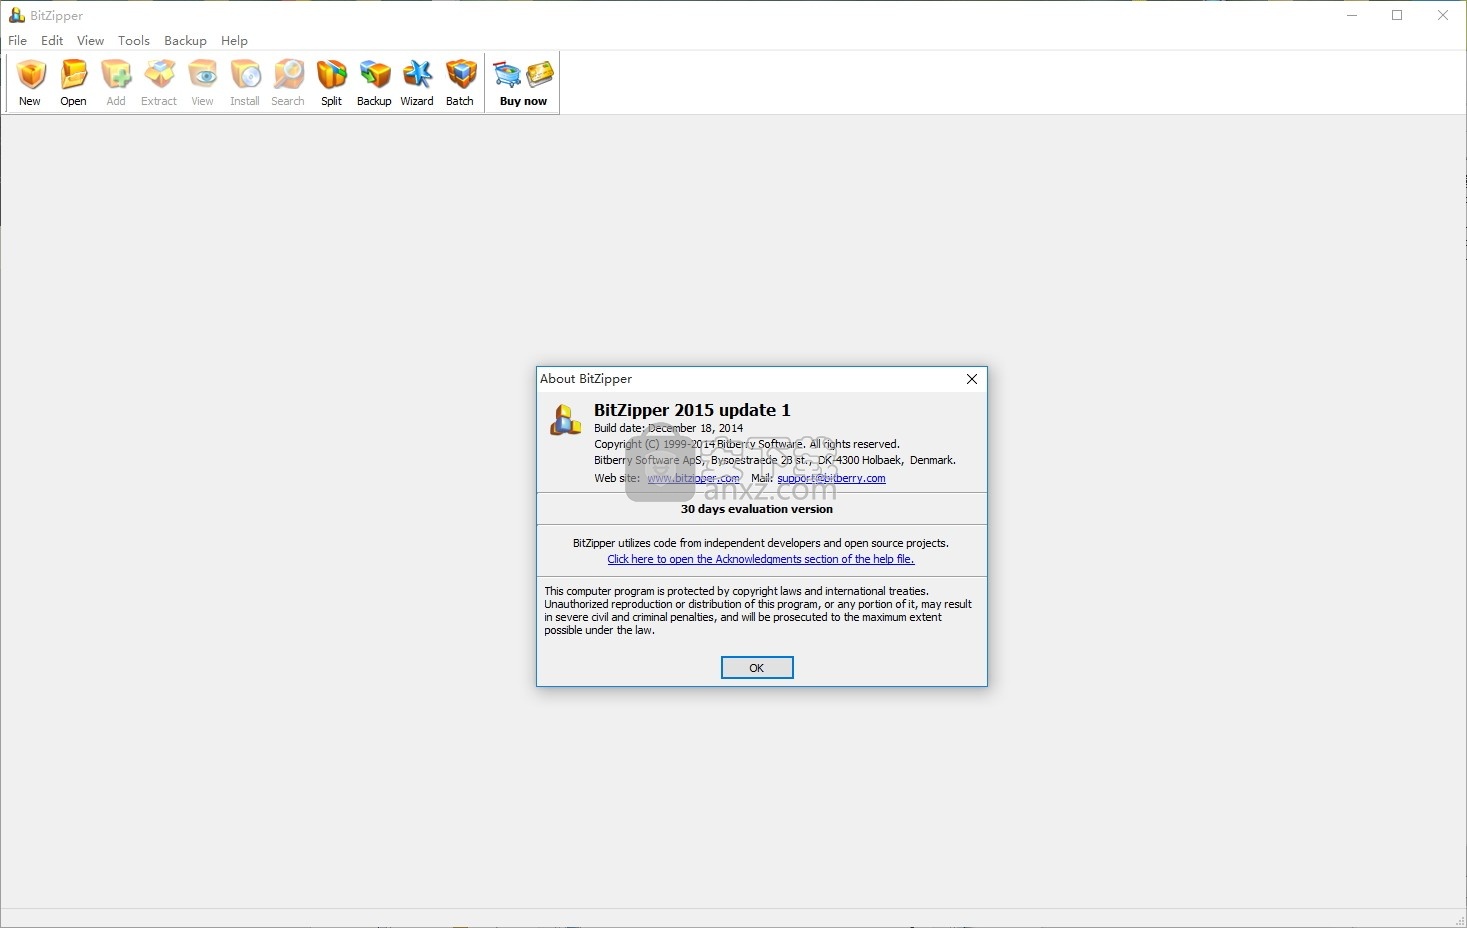Screen dimensions: 1467x928
Task: Open the Acknowledgments section help link
Action: click(x=761, y=559)
